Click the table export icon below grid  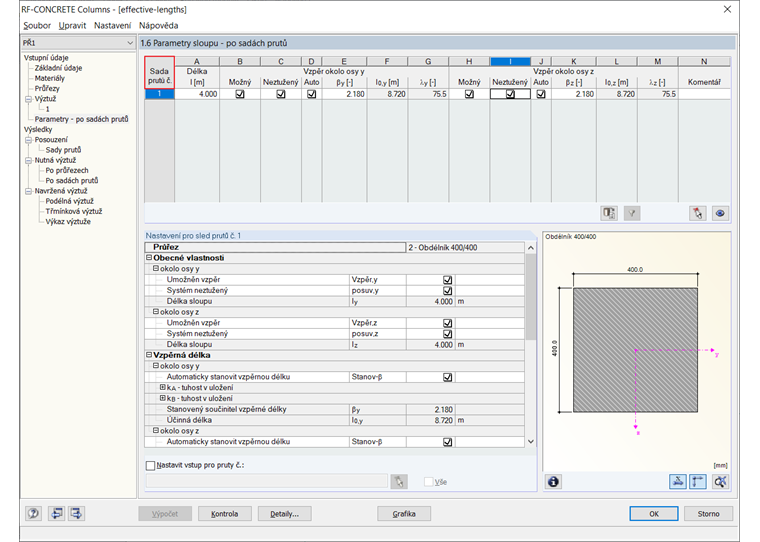[609, 213]
